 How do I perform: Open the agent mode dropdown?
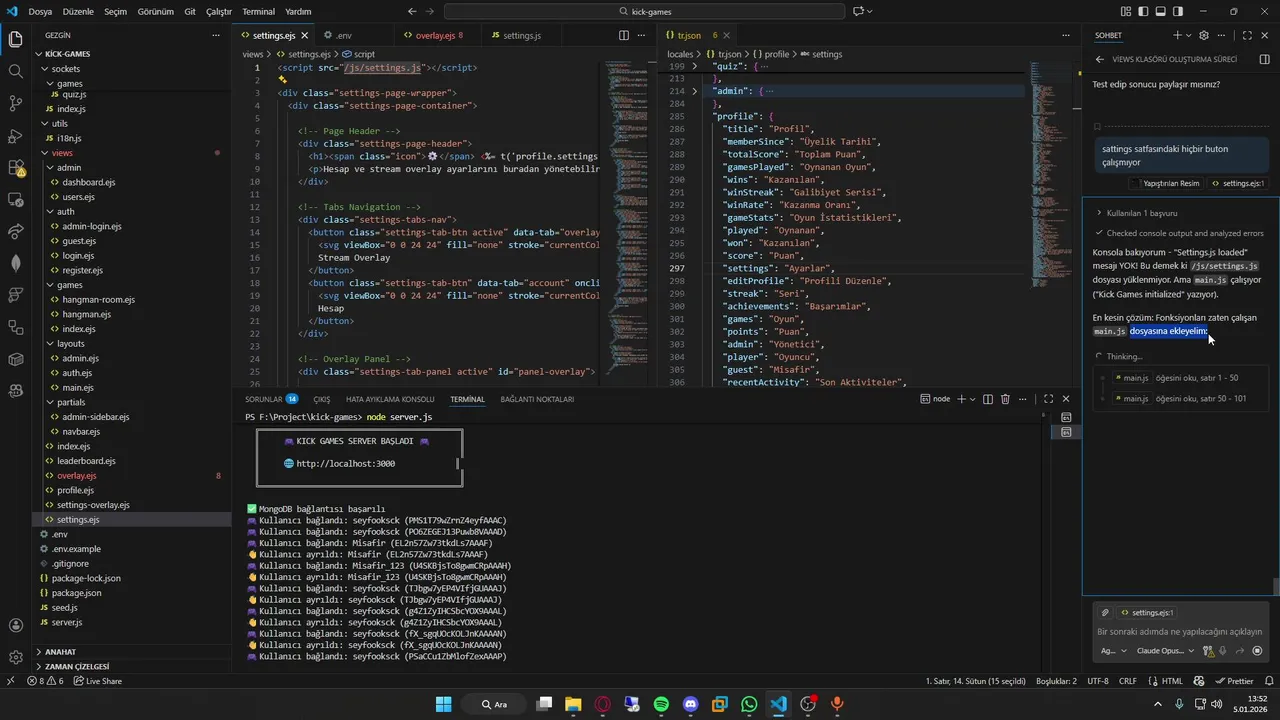tap(1113, 651)
